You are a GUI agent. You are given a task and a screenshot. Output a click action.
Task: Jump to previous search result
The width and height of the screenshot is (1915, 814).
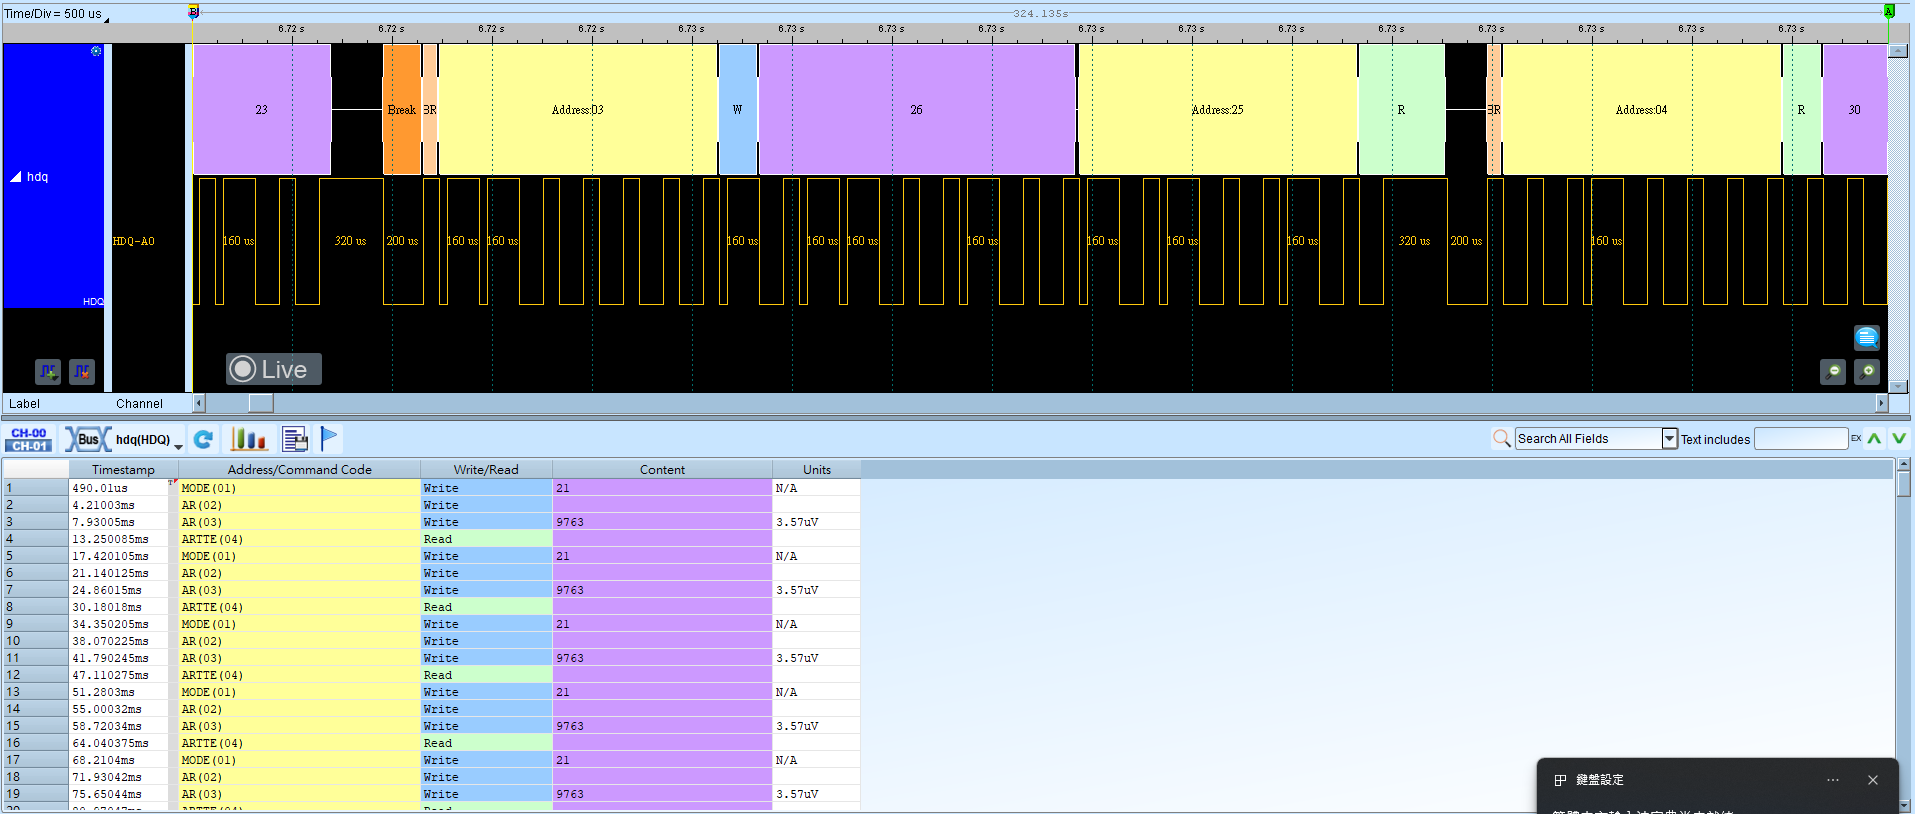click(1875, 438)
